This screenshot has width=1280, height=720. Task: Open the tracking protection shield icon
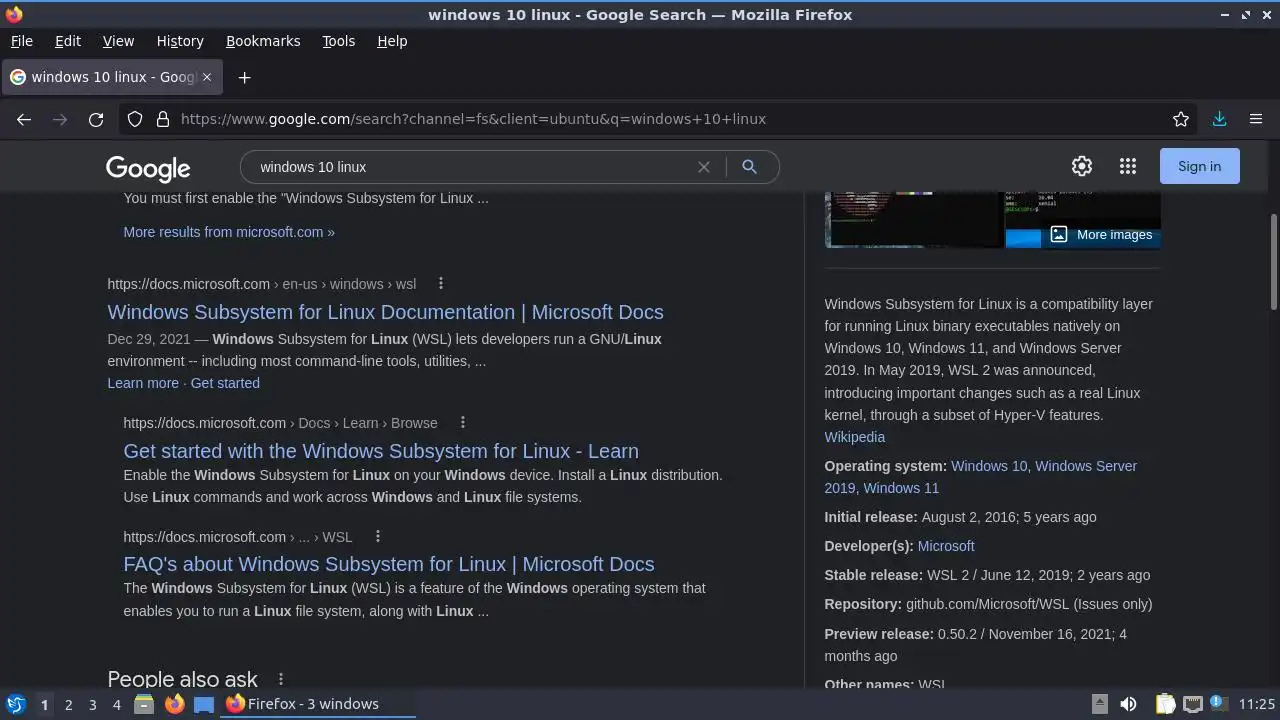point(135,119)
